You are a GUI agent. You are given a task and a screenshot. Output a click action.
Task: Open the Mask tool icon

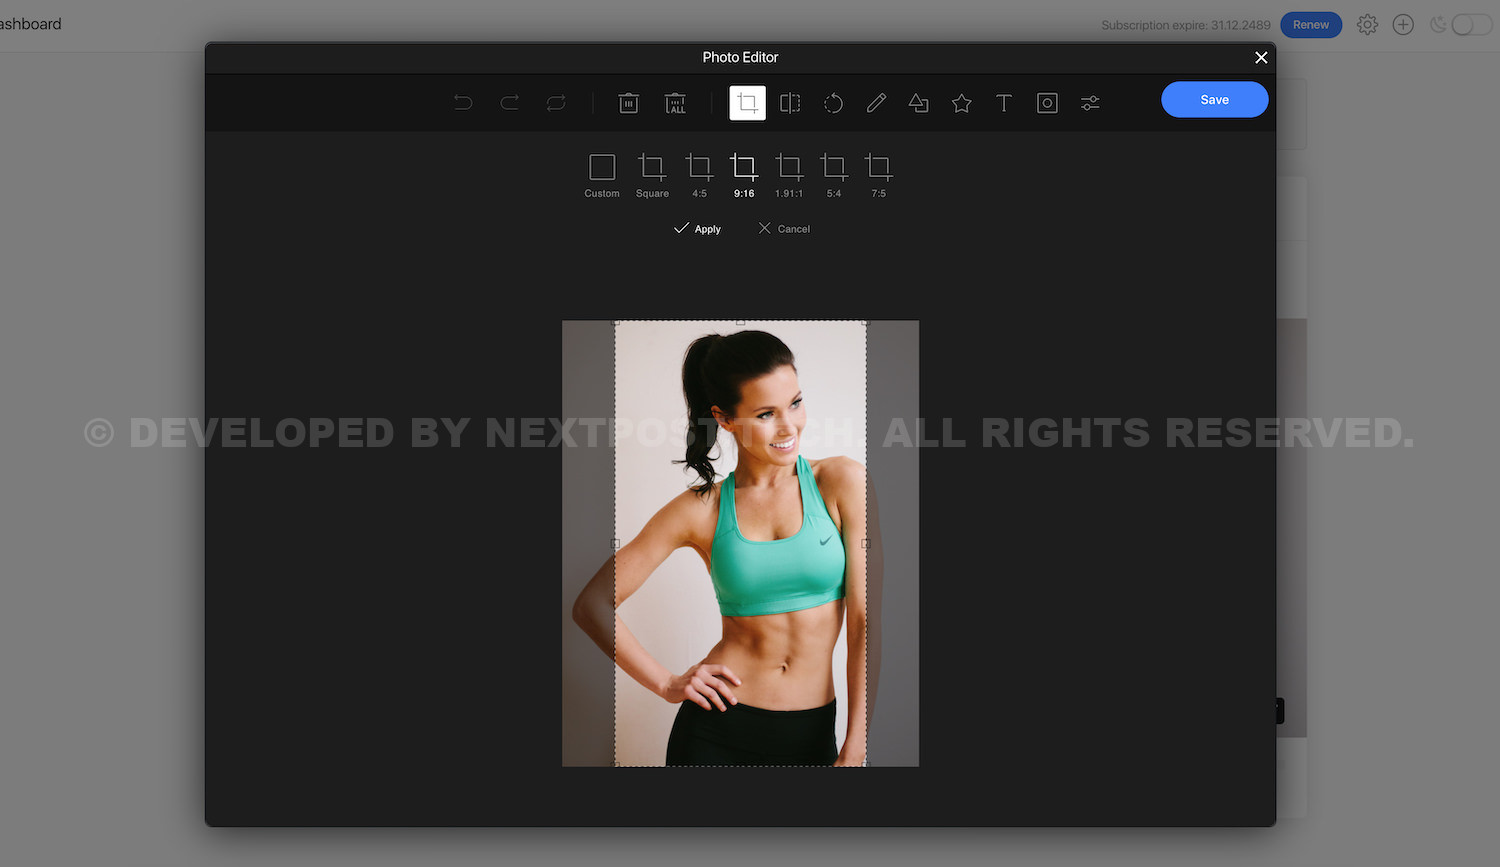point(1047,102)
